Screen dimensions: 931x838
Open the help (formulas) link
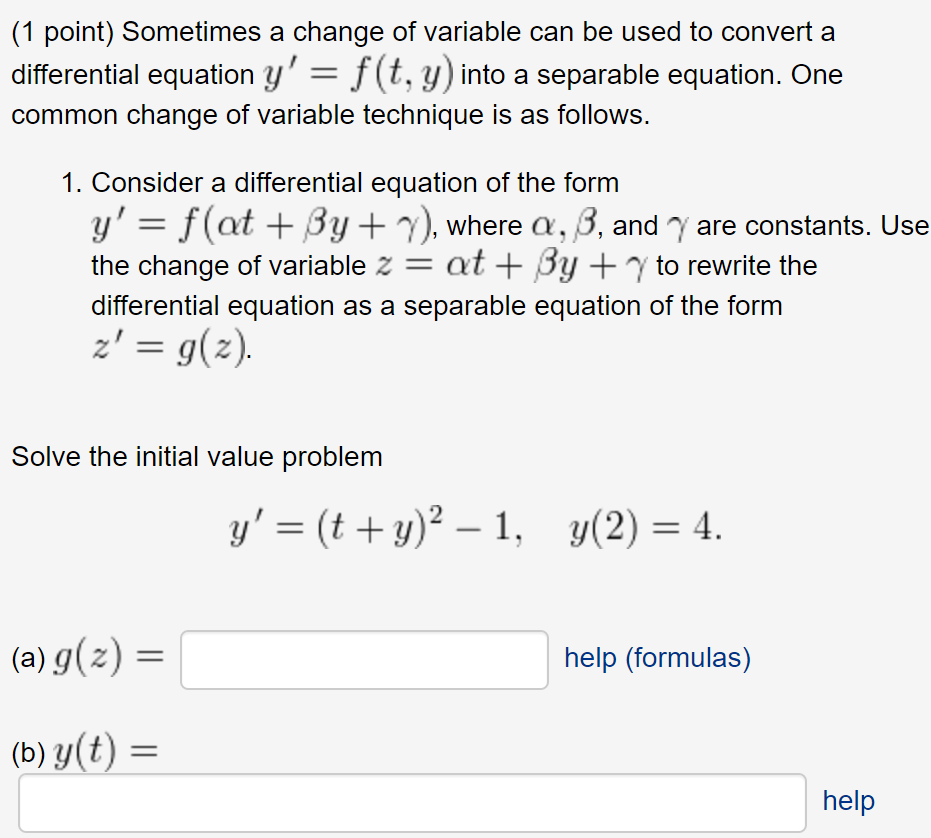[x=655, y=658]
